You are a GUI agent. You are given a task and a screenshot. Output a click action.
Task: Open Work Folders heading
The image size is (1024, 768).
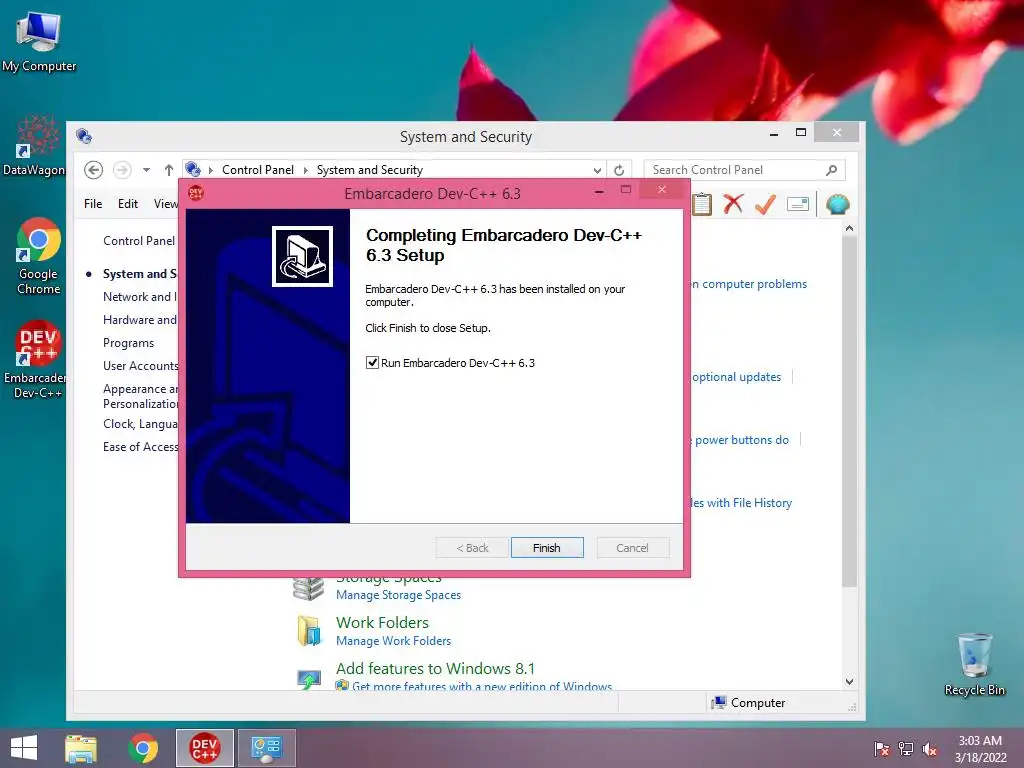pyautogui.click(x=382, y=622)
